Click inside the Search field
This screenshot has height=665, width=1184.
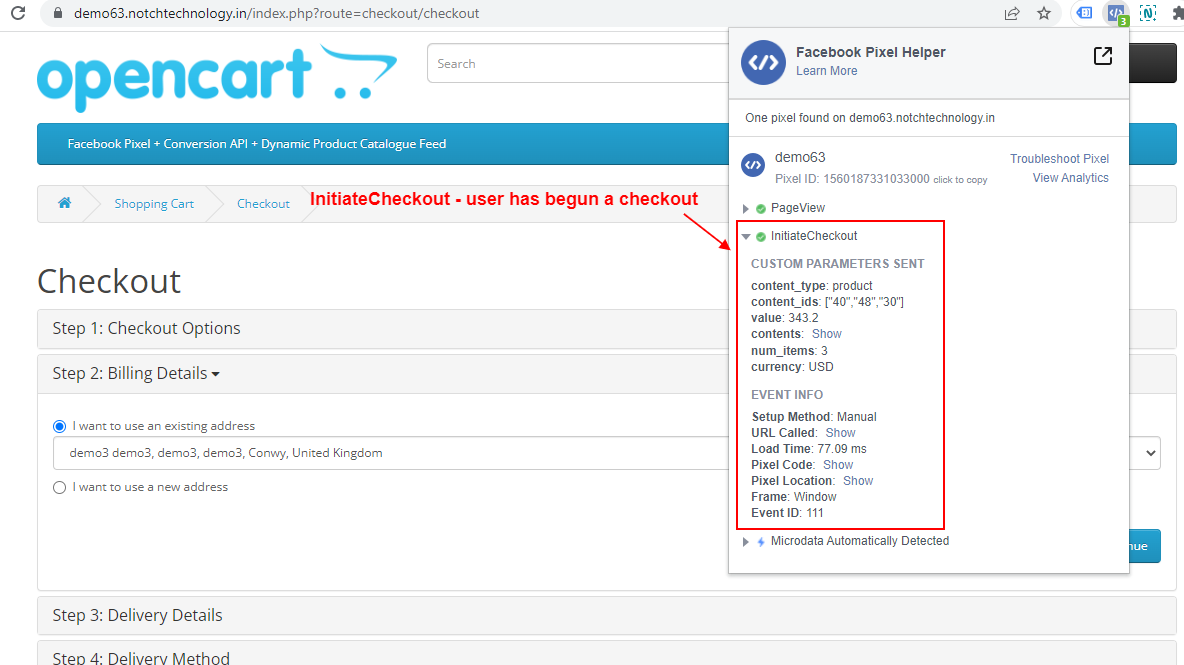(x=520, y=63)
